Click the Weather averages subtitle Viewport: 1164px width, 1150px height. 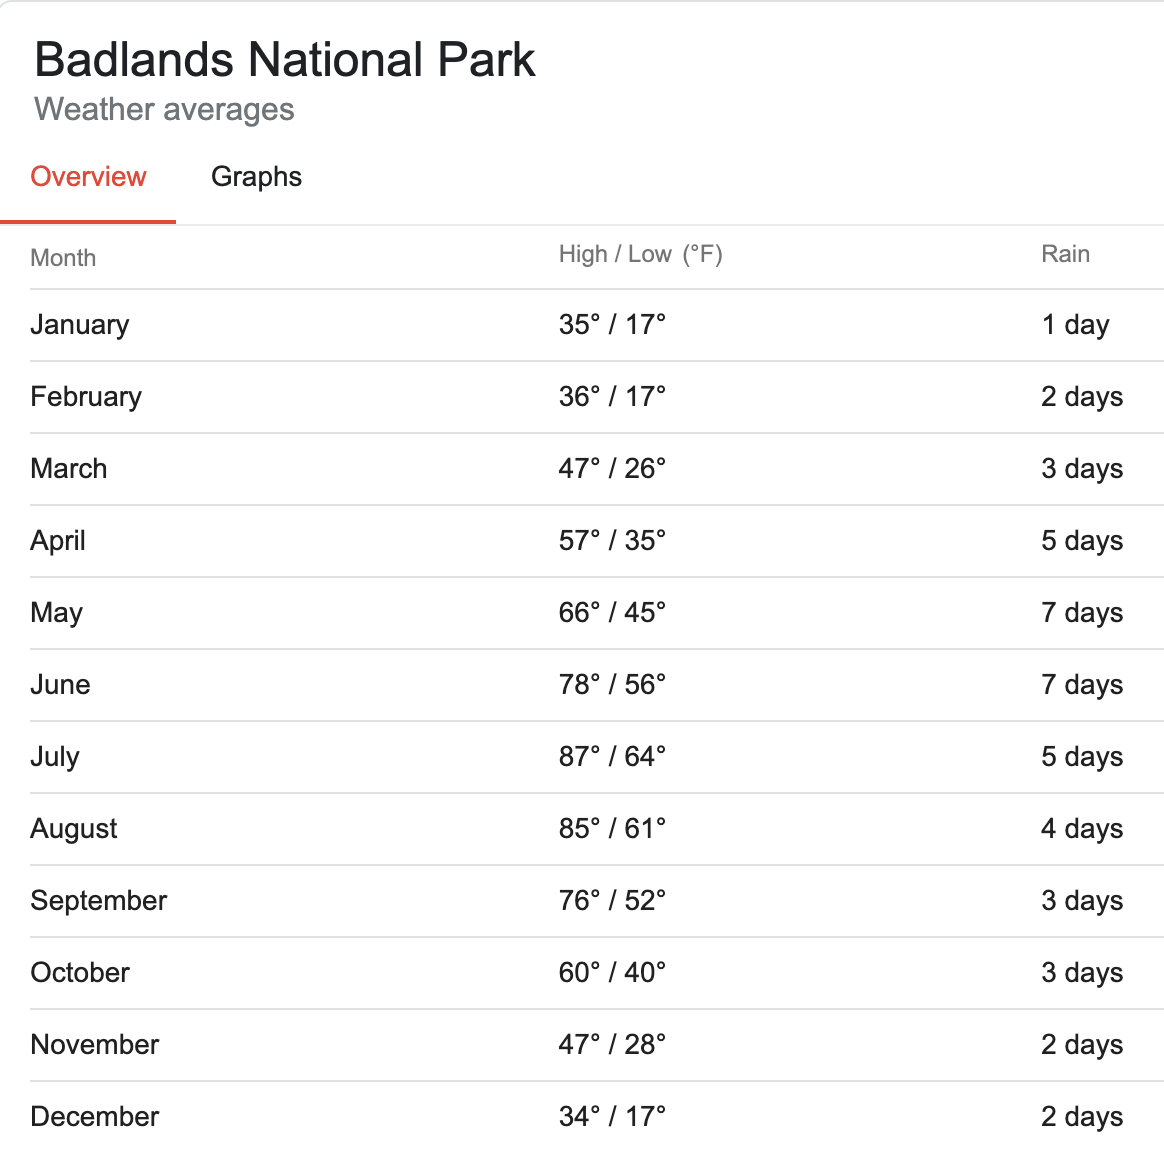pos(164,109)
